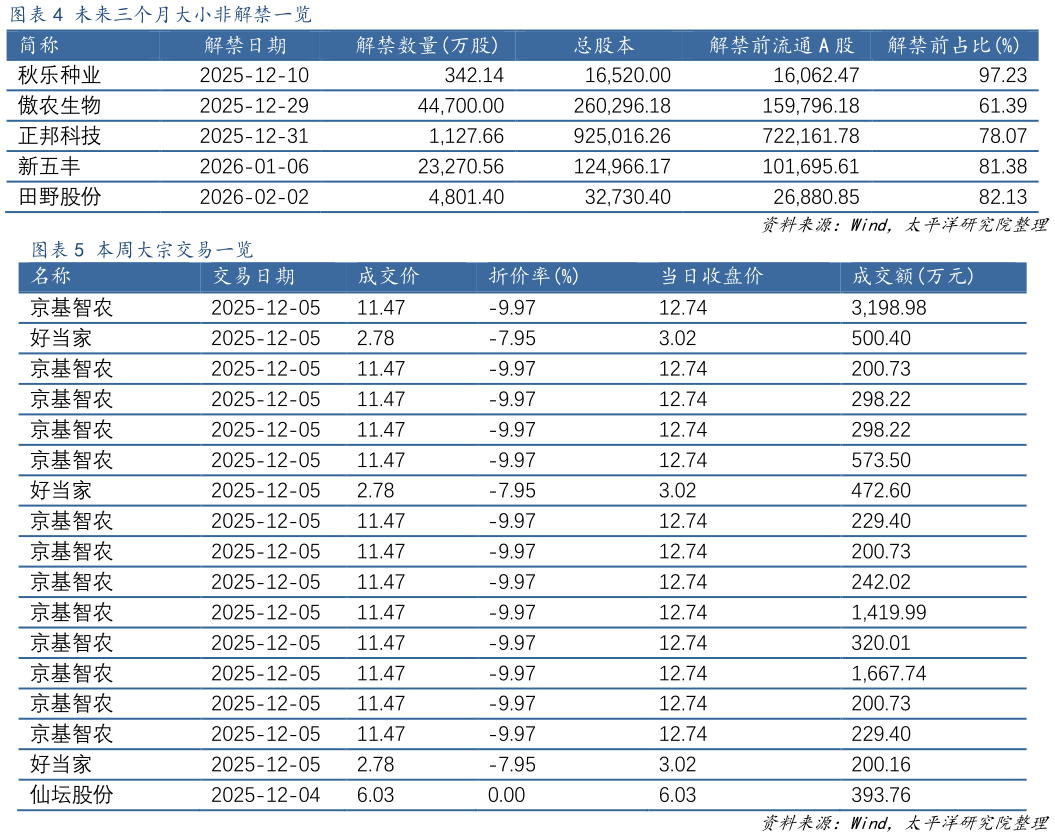Click the unlock quantity value 44,700.00
The image size is (1055, 837).
tap(461, 106)
